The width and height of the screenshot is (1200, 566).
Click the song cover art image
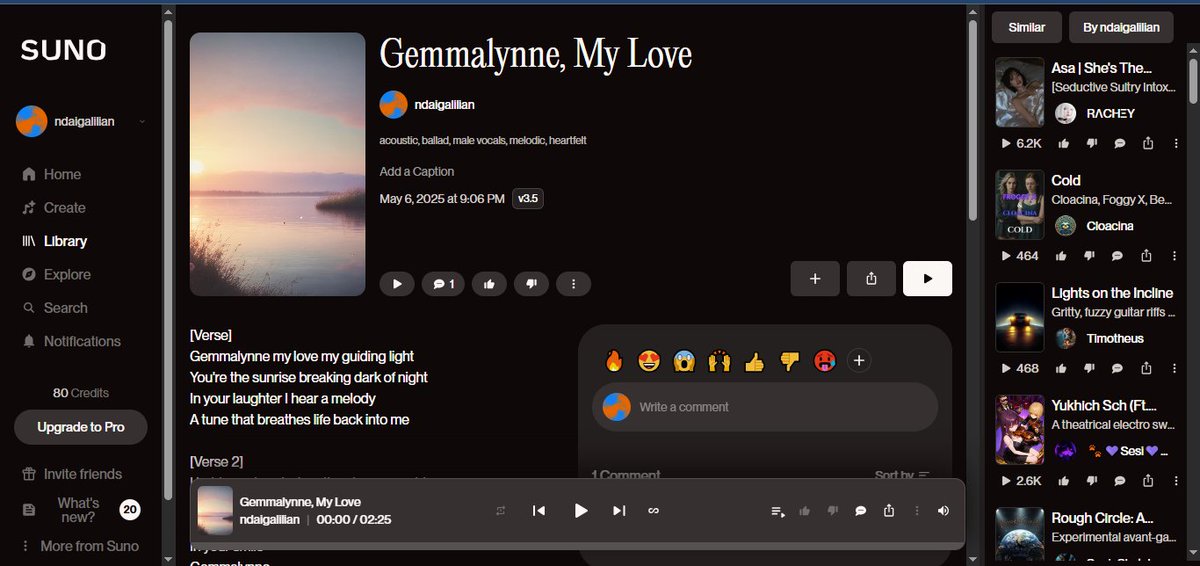point(277,164)
